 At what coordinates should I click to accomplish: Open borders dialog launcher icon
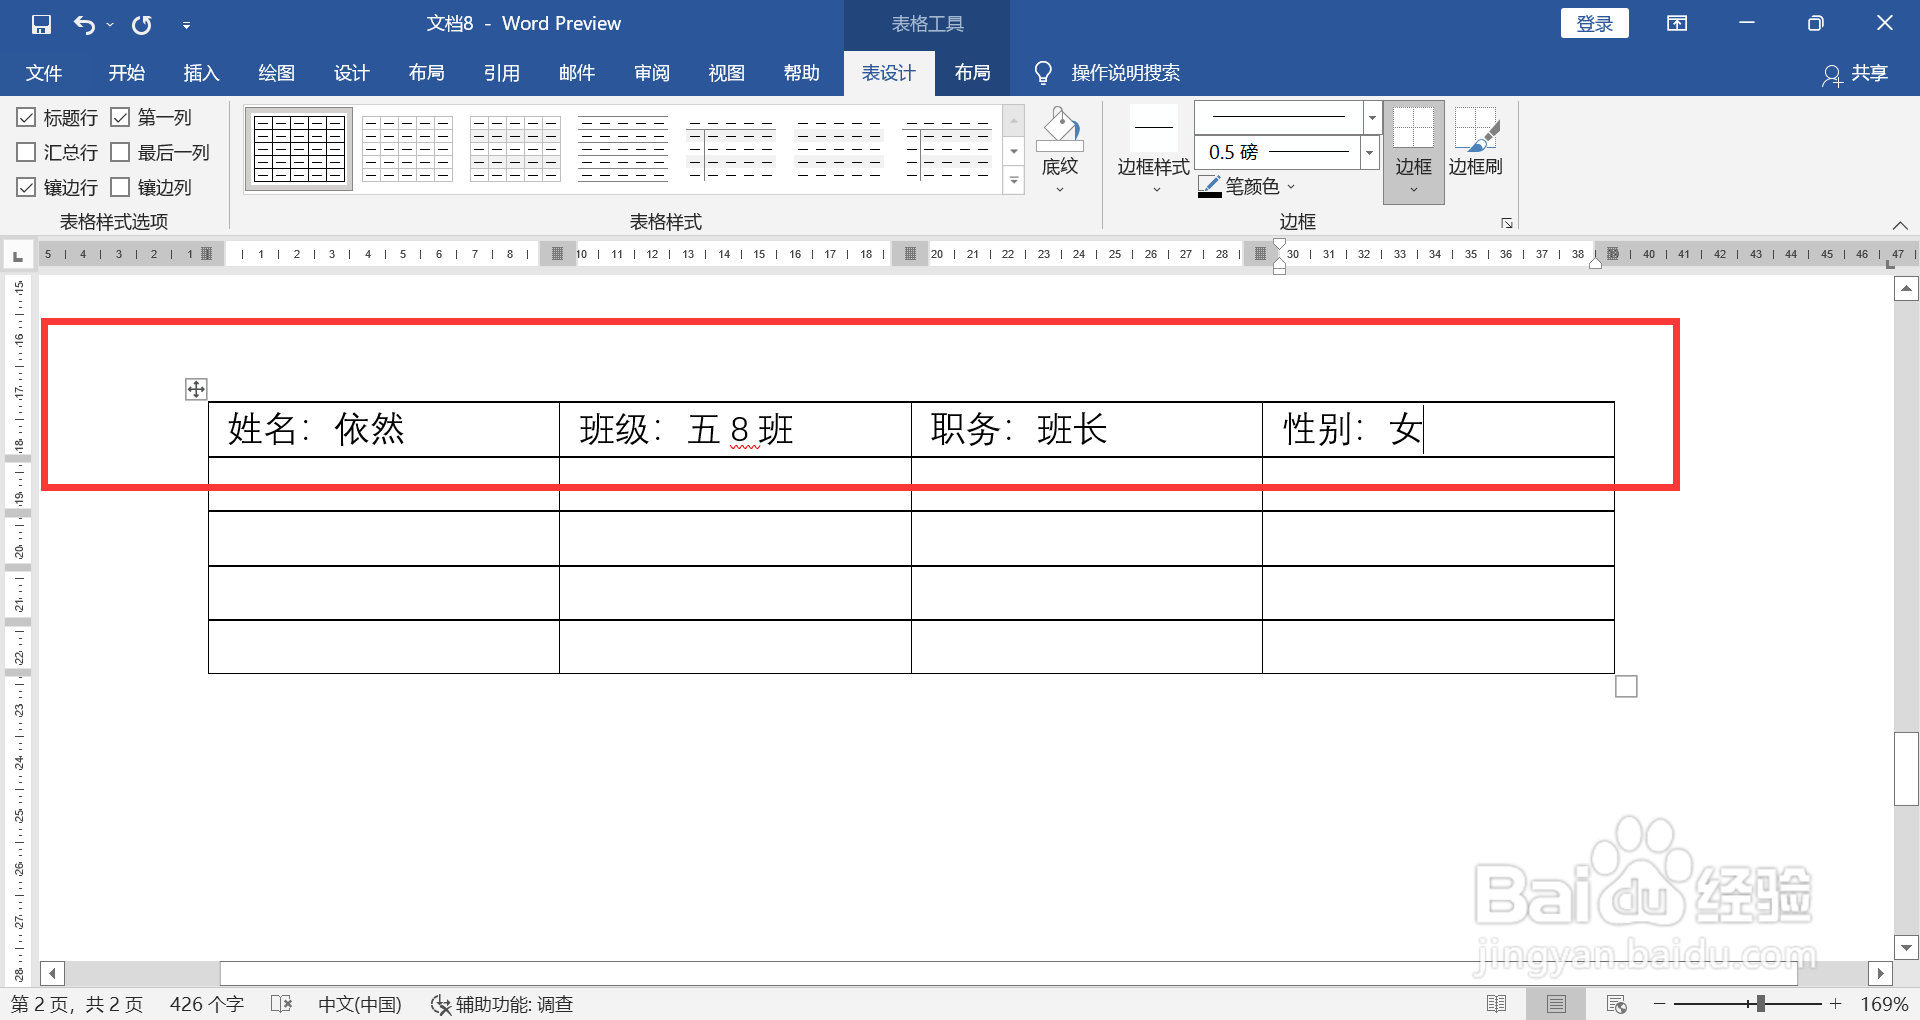(1506, 223)
